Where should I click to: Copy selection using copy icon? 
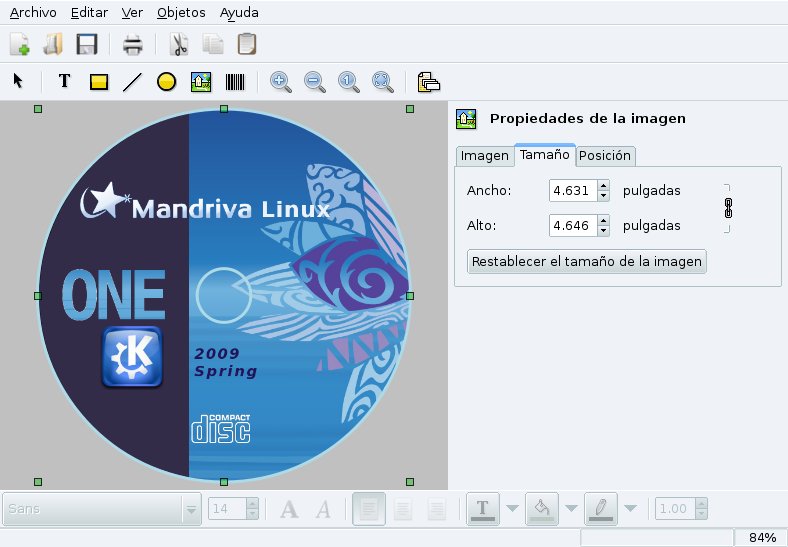tap(213, 44)
